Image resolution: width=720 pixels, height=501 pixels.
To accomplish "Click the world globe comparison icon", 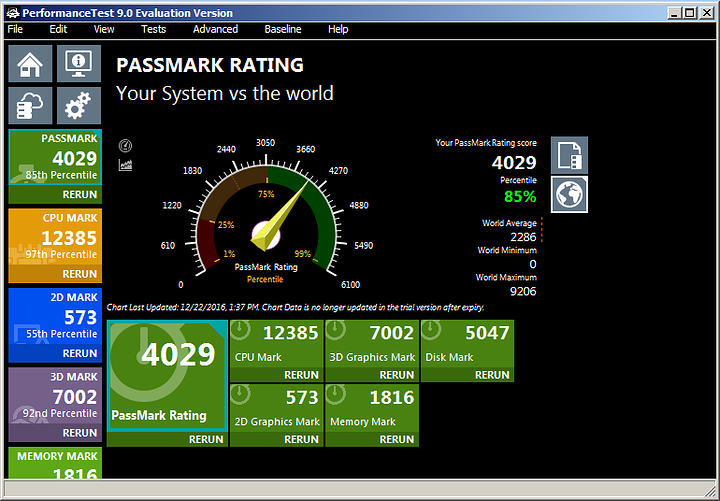I will [x=569, y=194].
